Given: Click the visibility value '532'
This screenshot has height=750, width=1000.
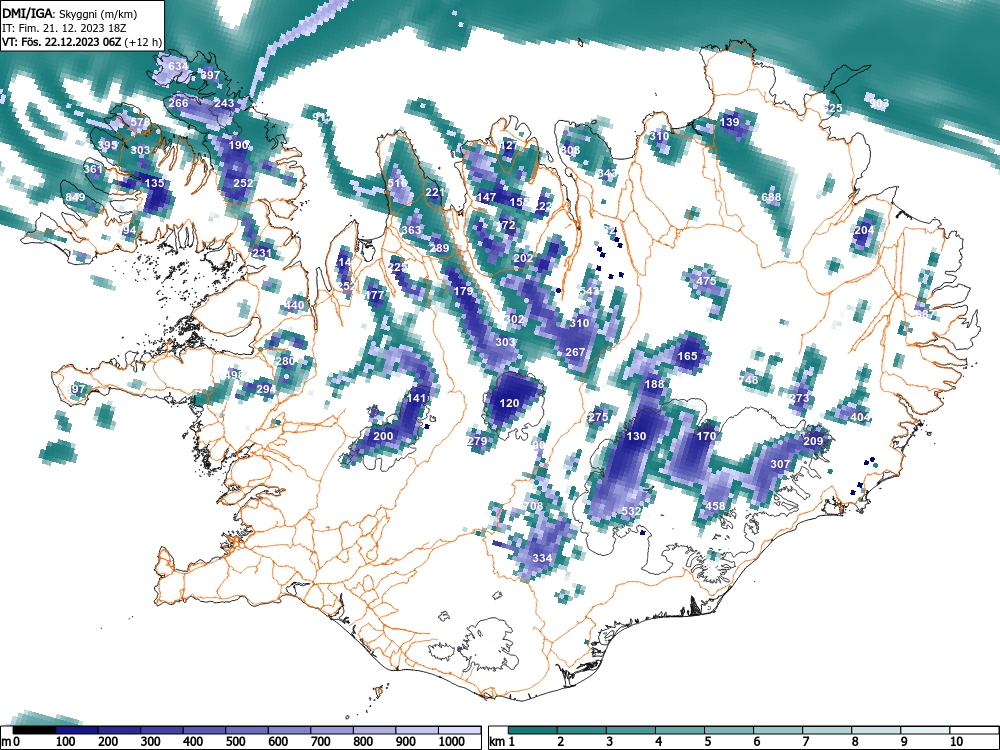Looking at the screenshot, I should pos(631,511).
